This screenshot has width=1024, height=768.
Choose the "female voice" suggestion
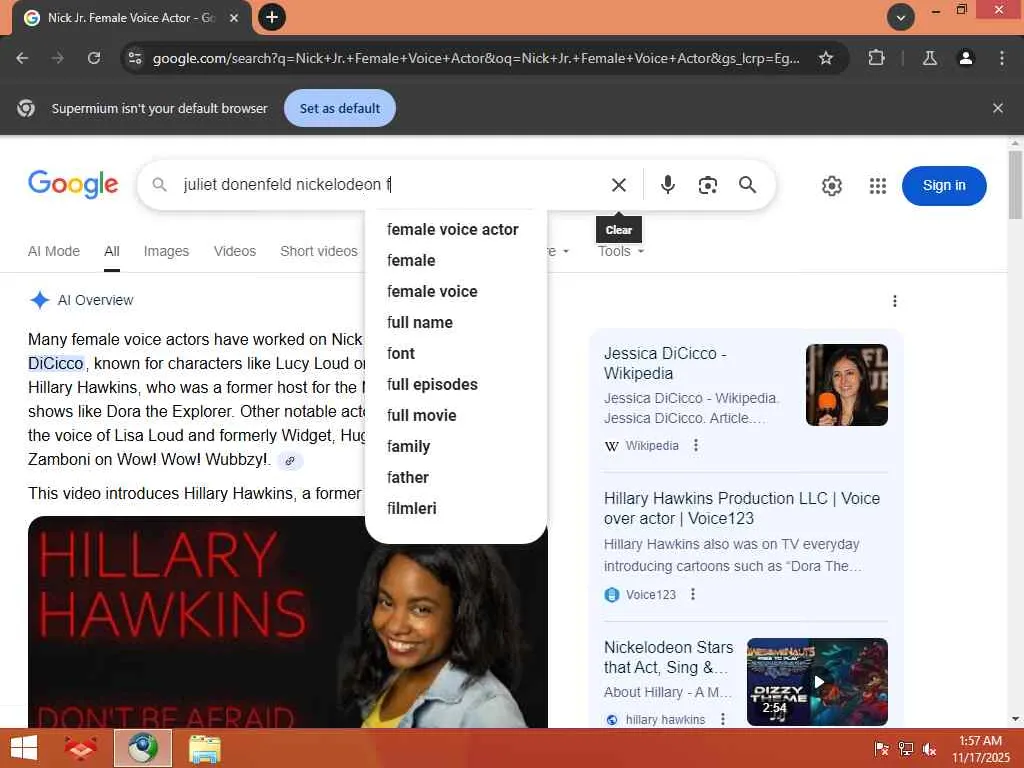(x=455, y=291)
